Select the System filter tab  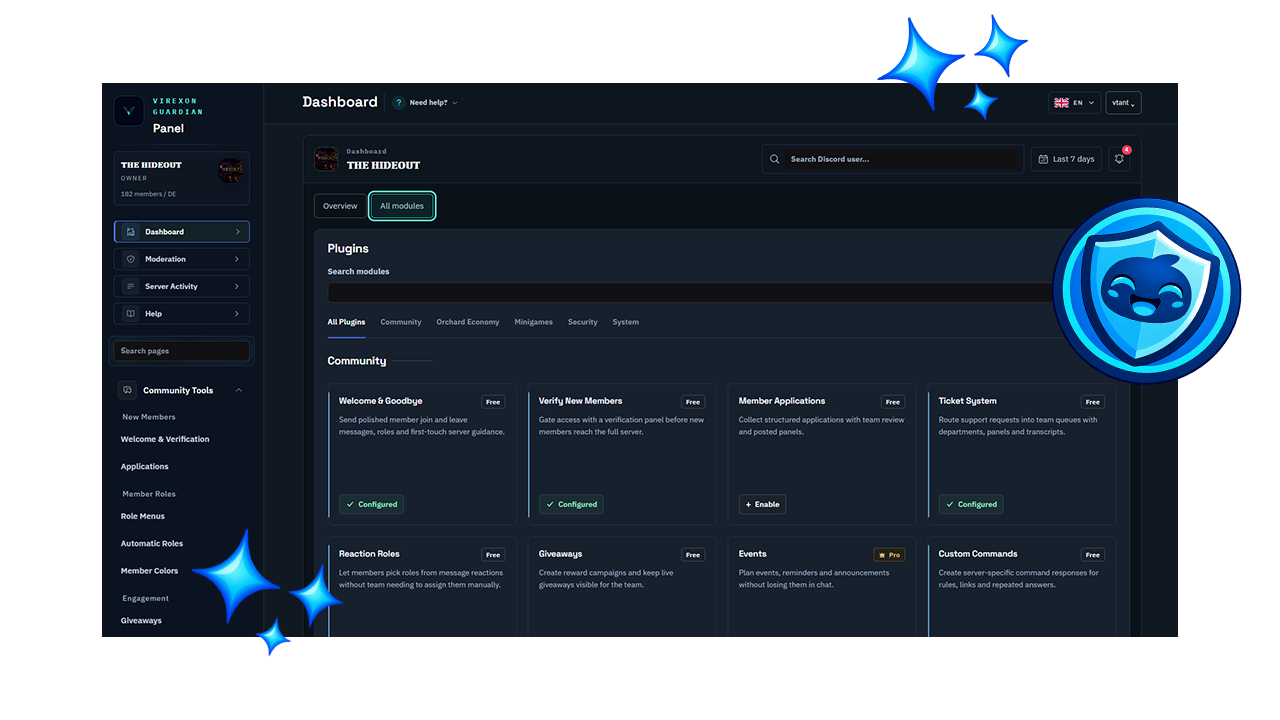tap(626, 322)
